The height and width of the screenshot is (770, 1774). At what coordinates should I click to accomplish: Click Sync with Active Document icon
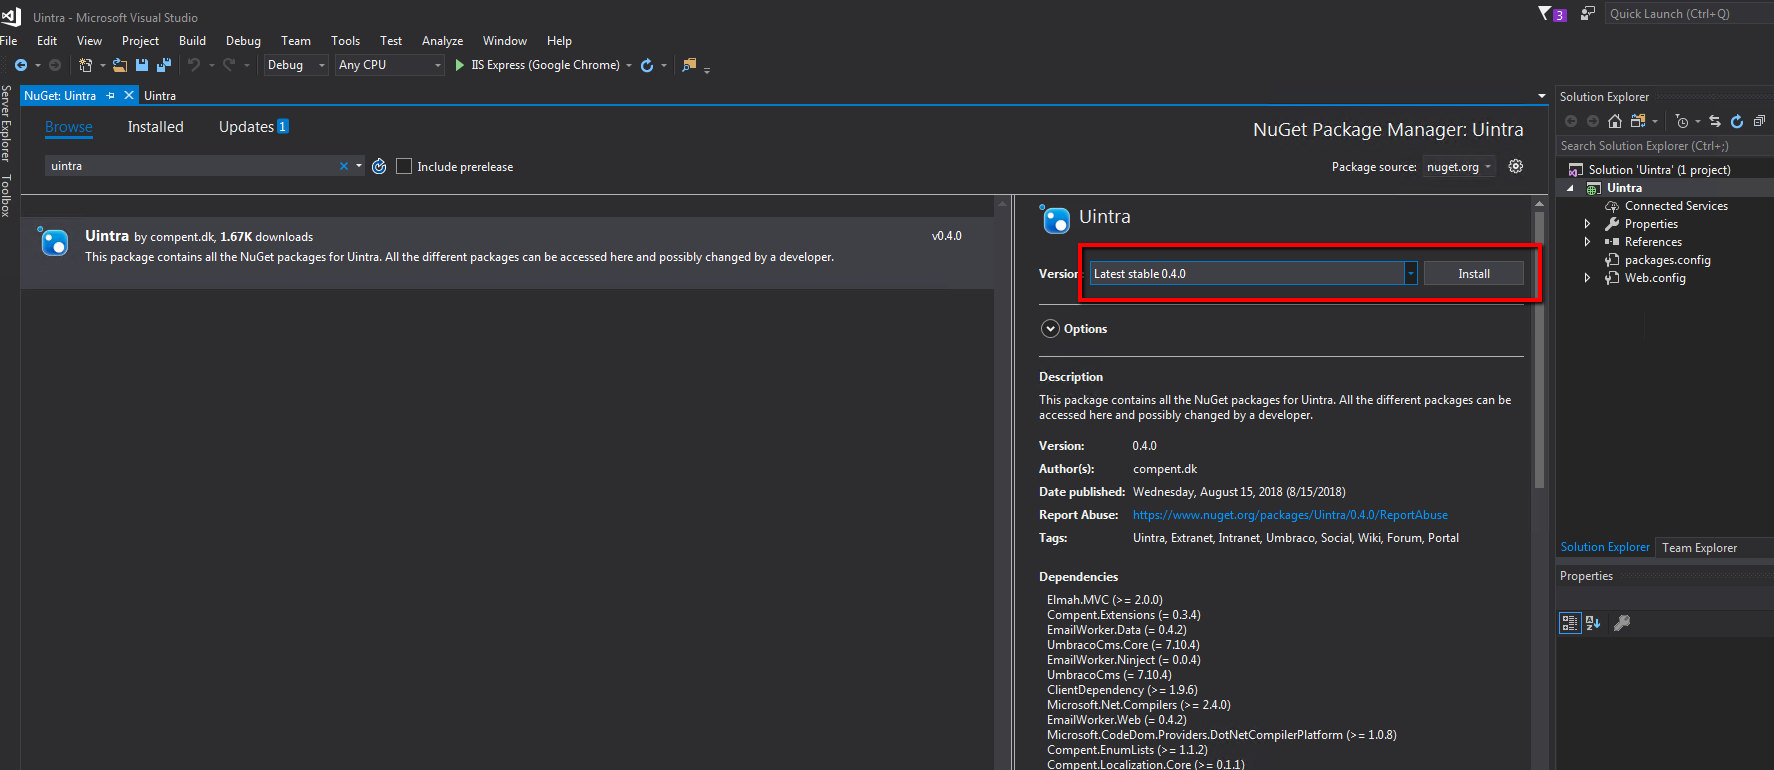[1715, 121]
